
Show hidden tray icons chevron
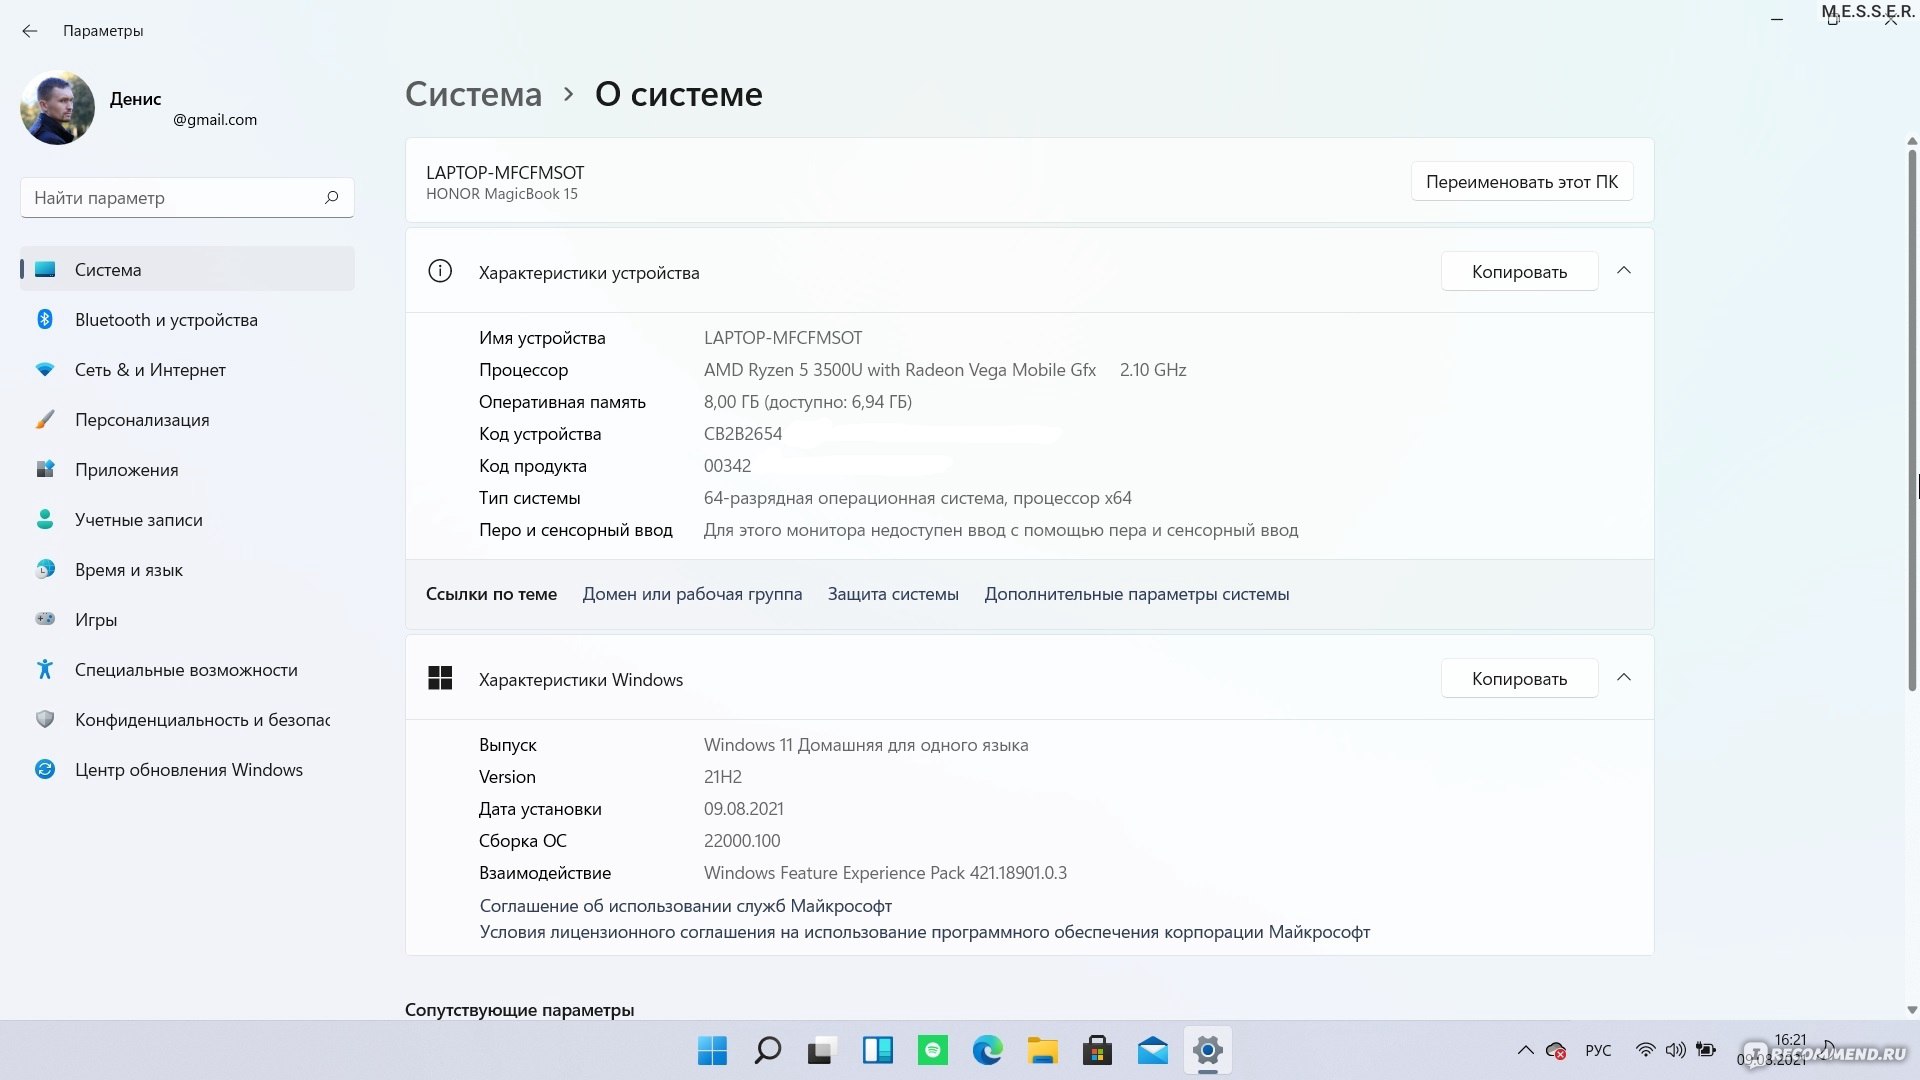tap(1525, 1050)
